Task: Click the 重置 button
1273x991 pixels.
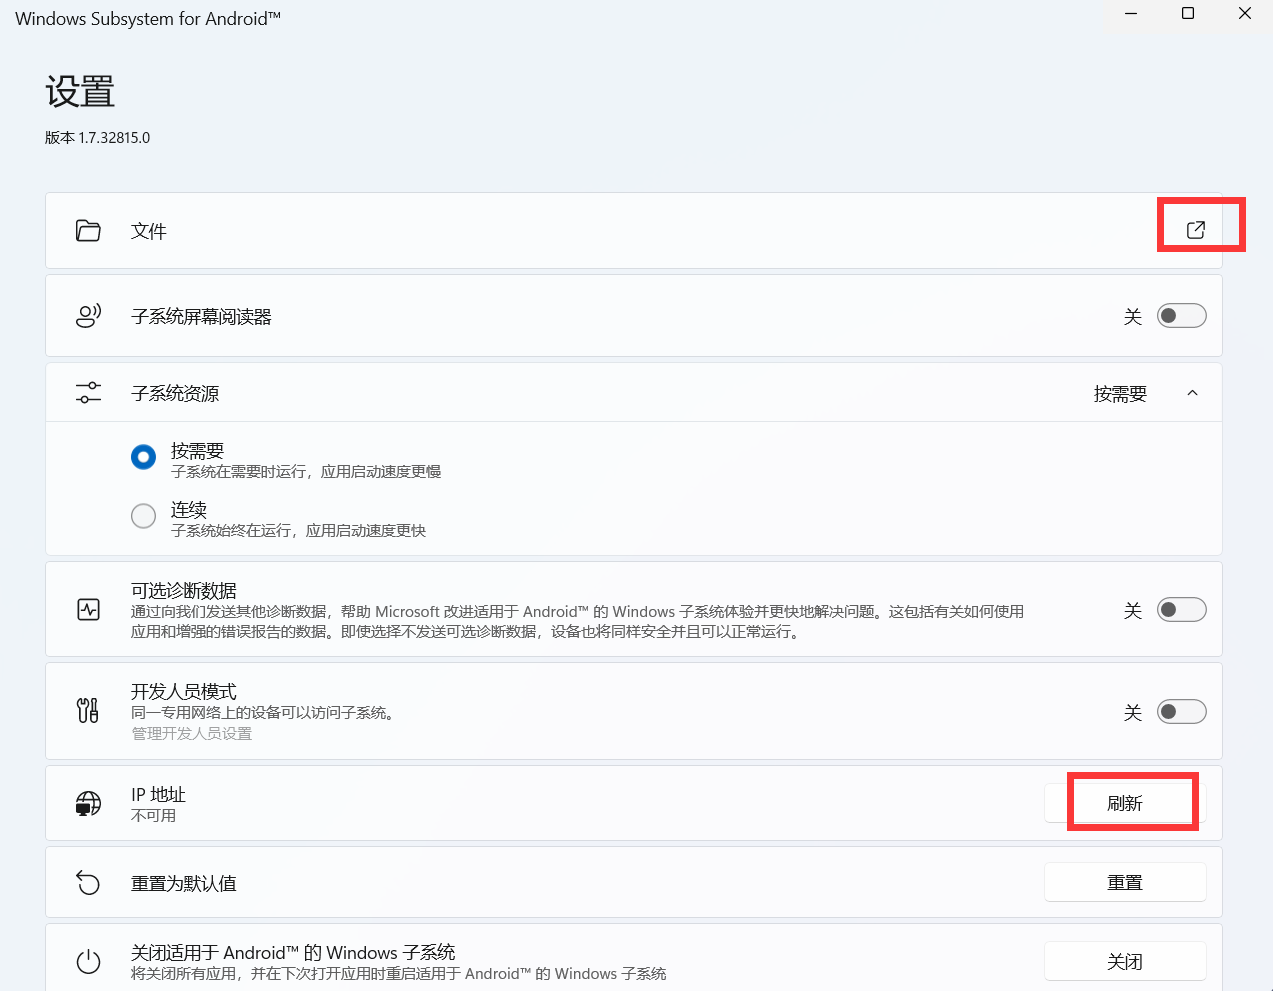Action: click(1125, 882)
